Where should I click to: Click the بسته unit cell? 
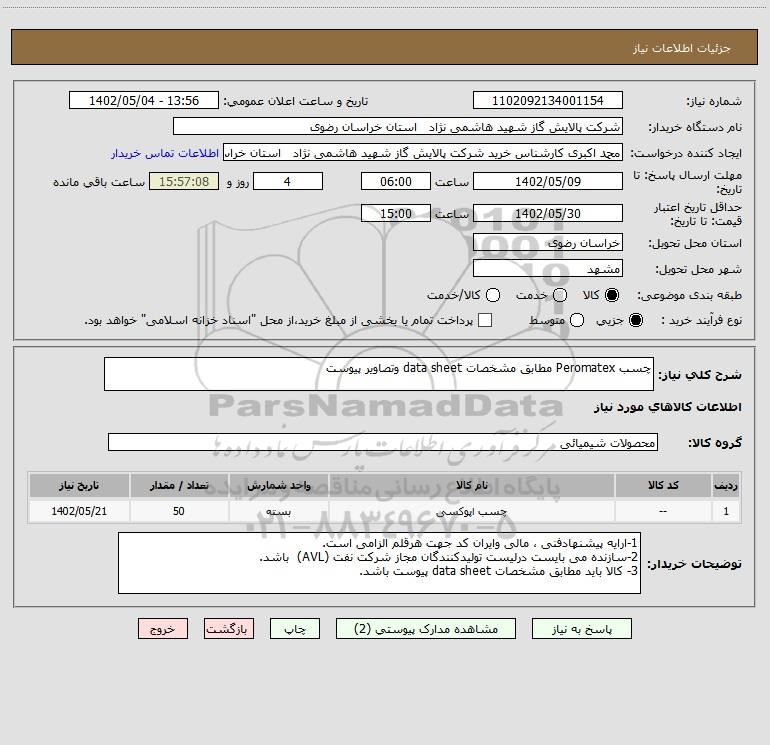pyautogui.click(x=278, y=511)
